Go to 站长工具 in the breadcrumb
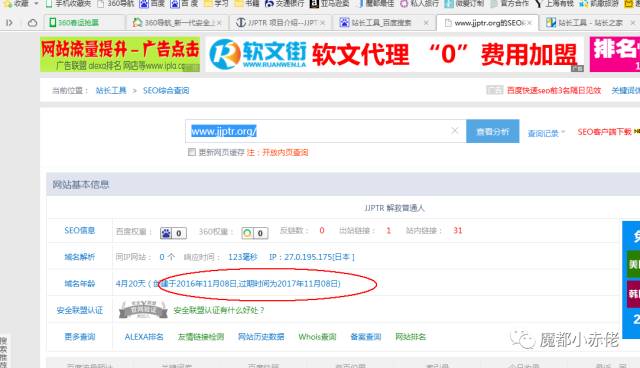 point(111,91)
